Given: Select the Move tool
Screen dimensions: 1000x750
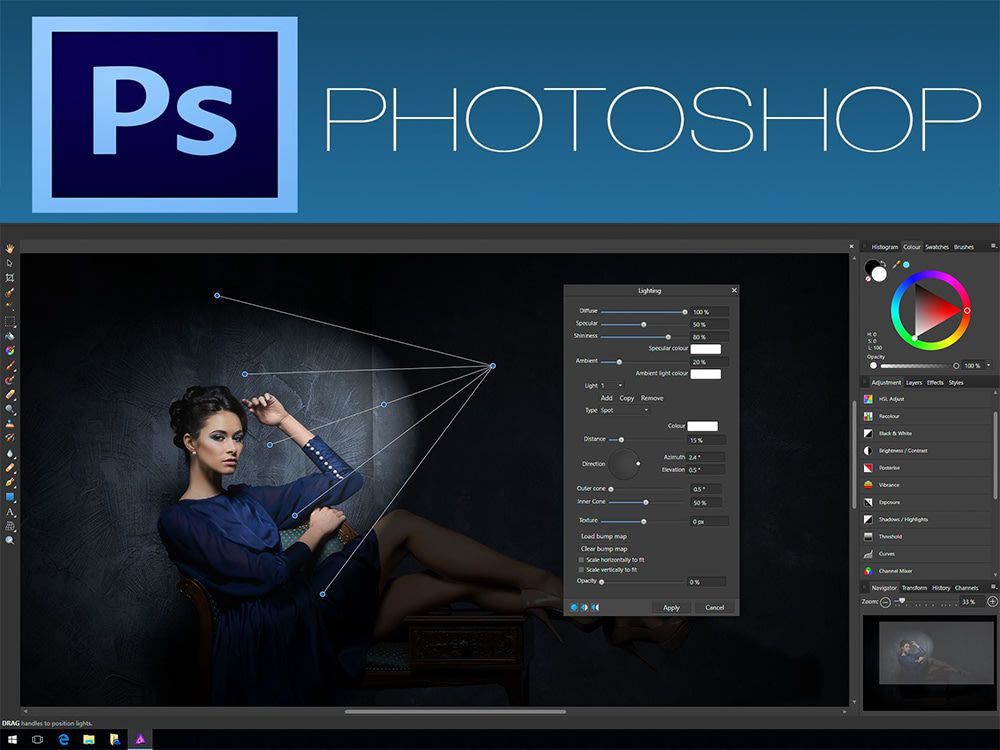Looking at the screenshot, I should tap(9, 261).
